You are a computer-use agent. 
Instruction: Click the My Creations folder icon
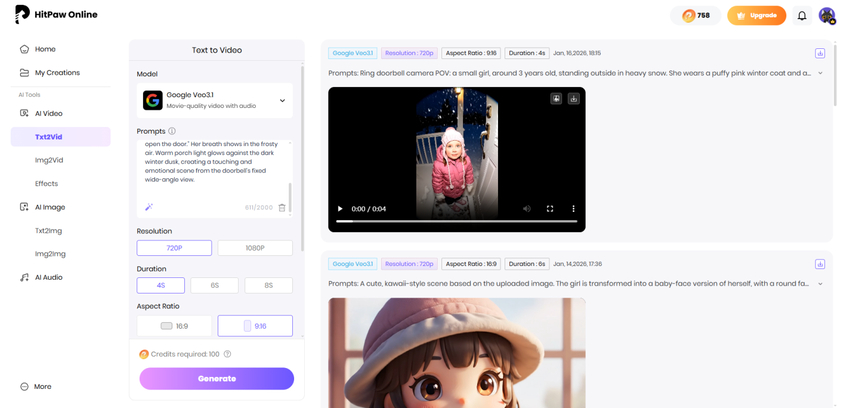[x=24, y=72]
